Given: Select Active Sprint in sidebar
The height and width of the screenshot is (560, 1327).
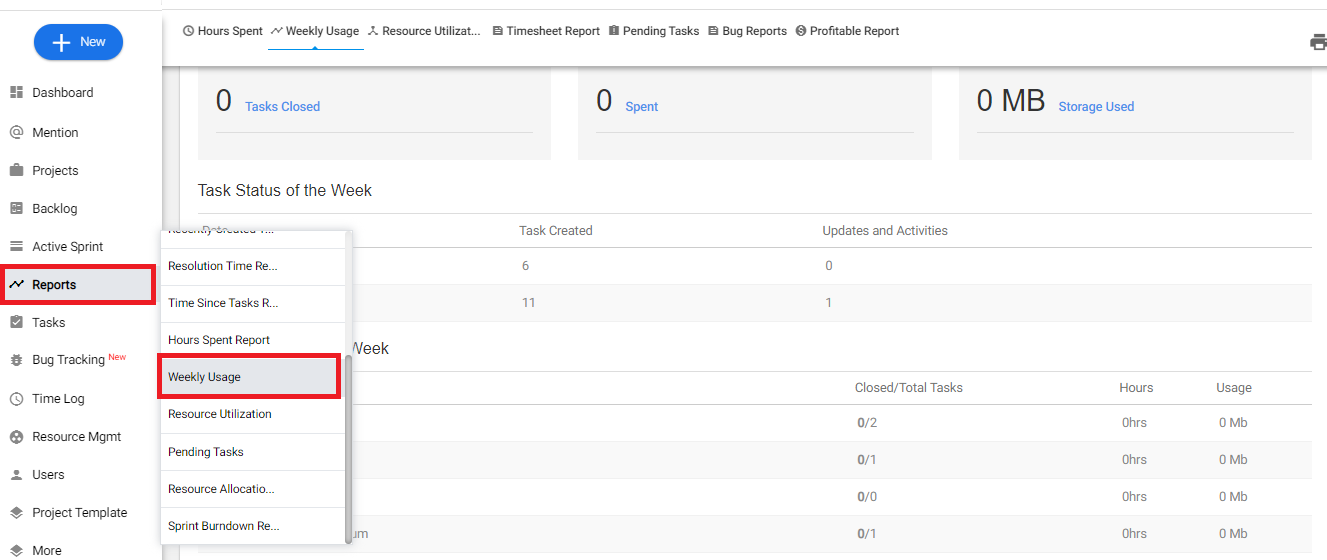Looking at the screenshot, I should [x=67, y=246].
